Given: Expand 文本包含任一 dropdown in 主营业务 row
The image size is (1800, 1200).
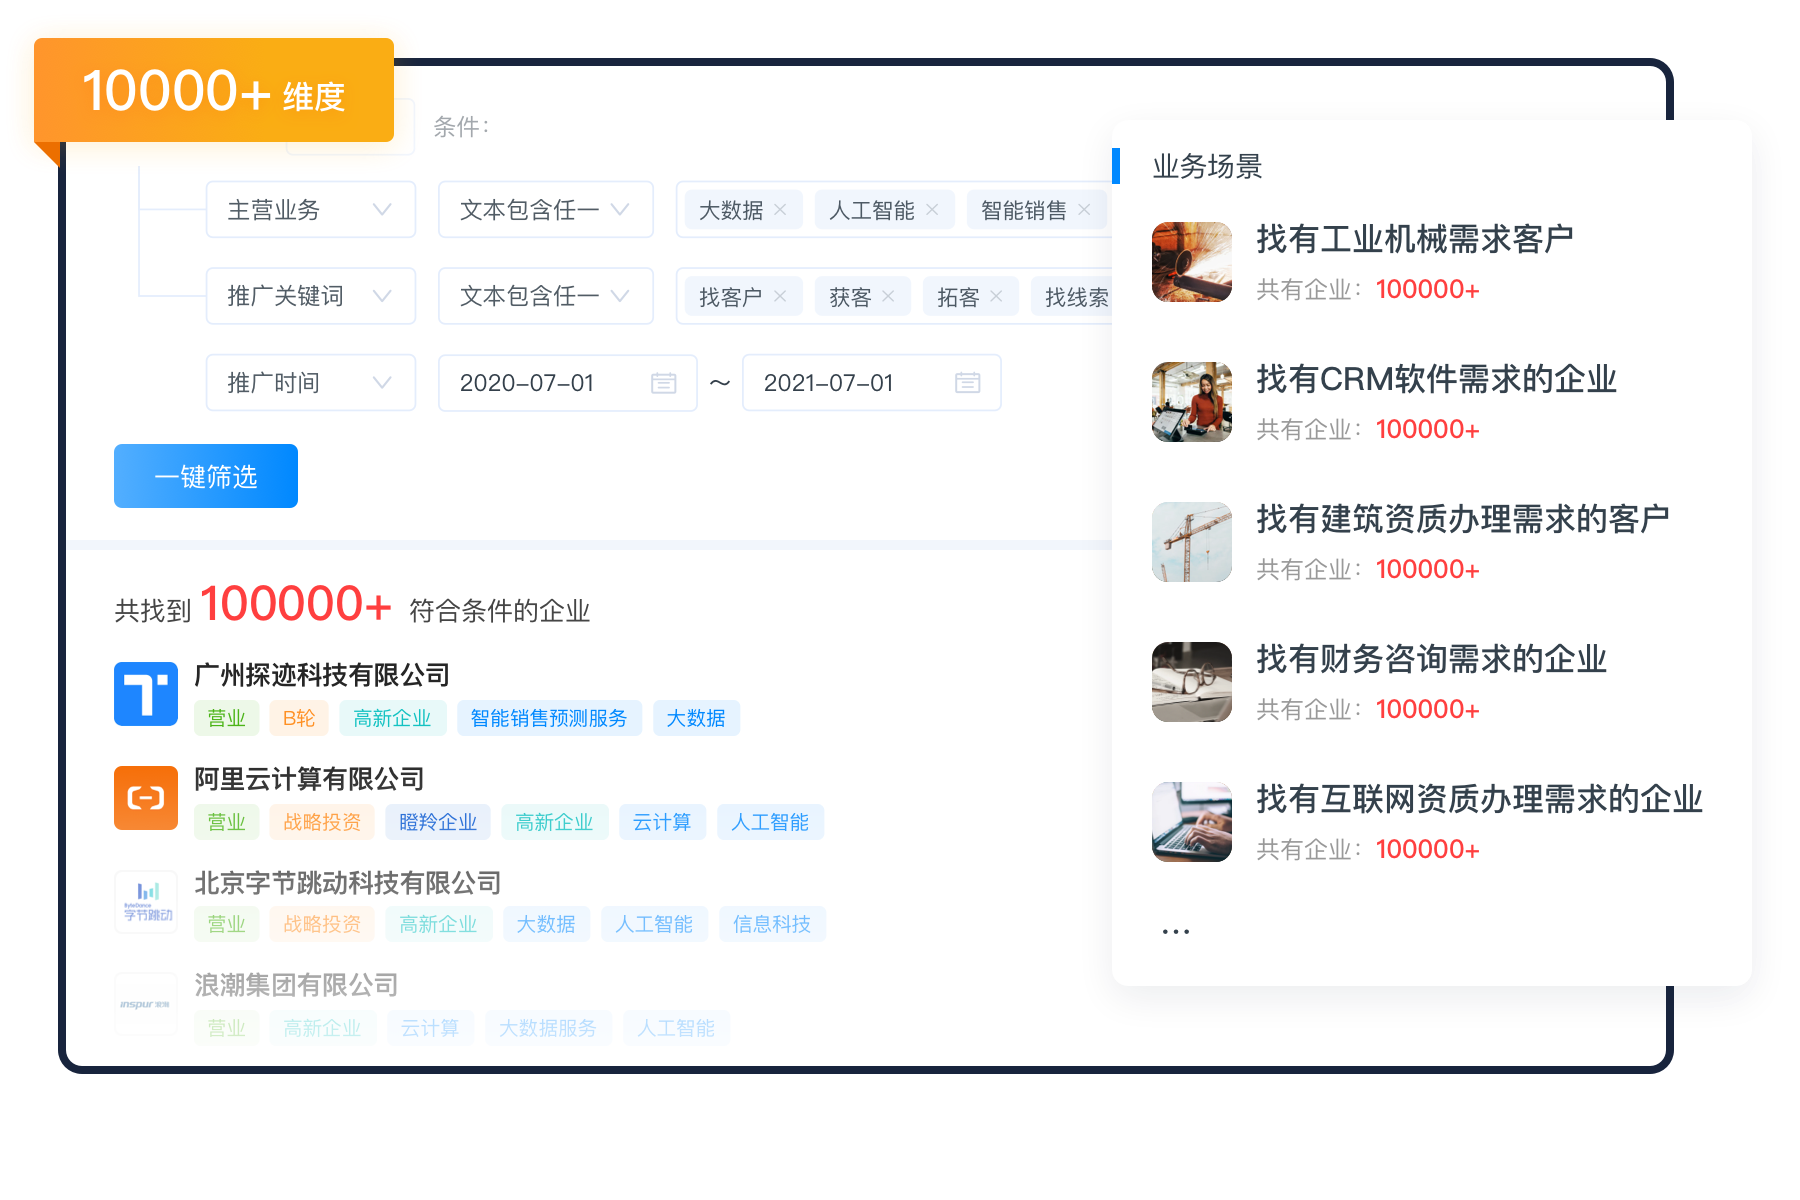Looking at the screenshot, I should (x=546, y=210).
